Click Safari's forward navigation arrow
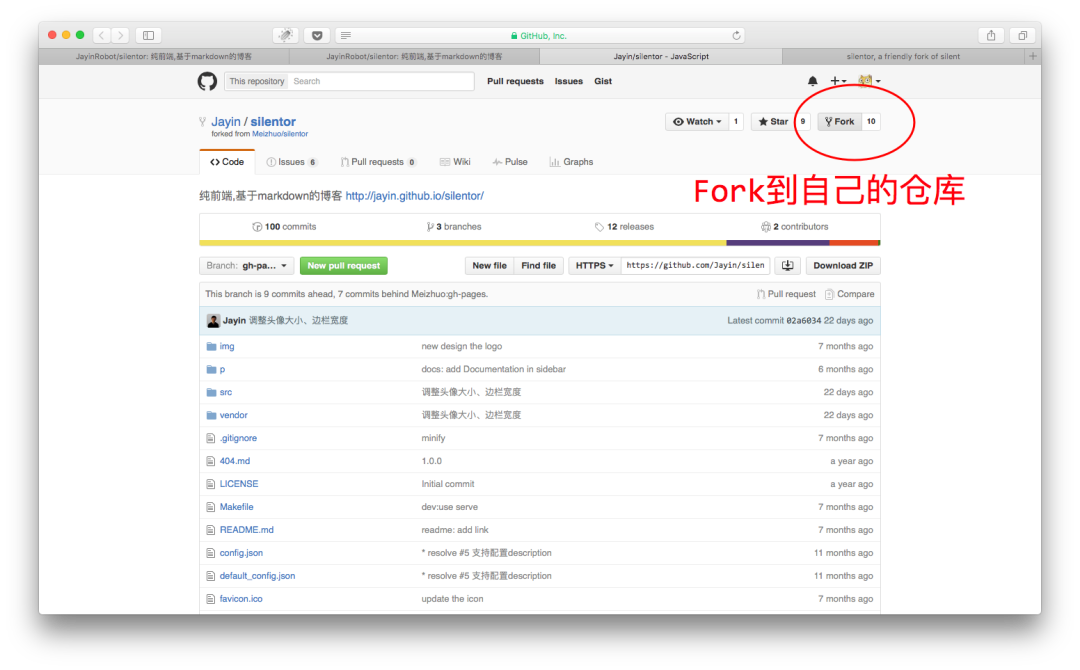This screenshot has height=670, width=1080. [120, 35]
